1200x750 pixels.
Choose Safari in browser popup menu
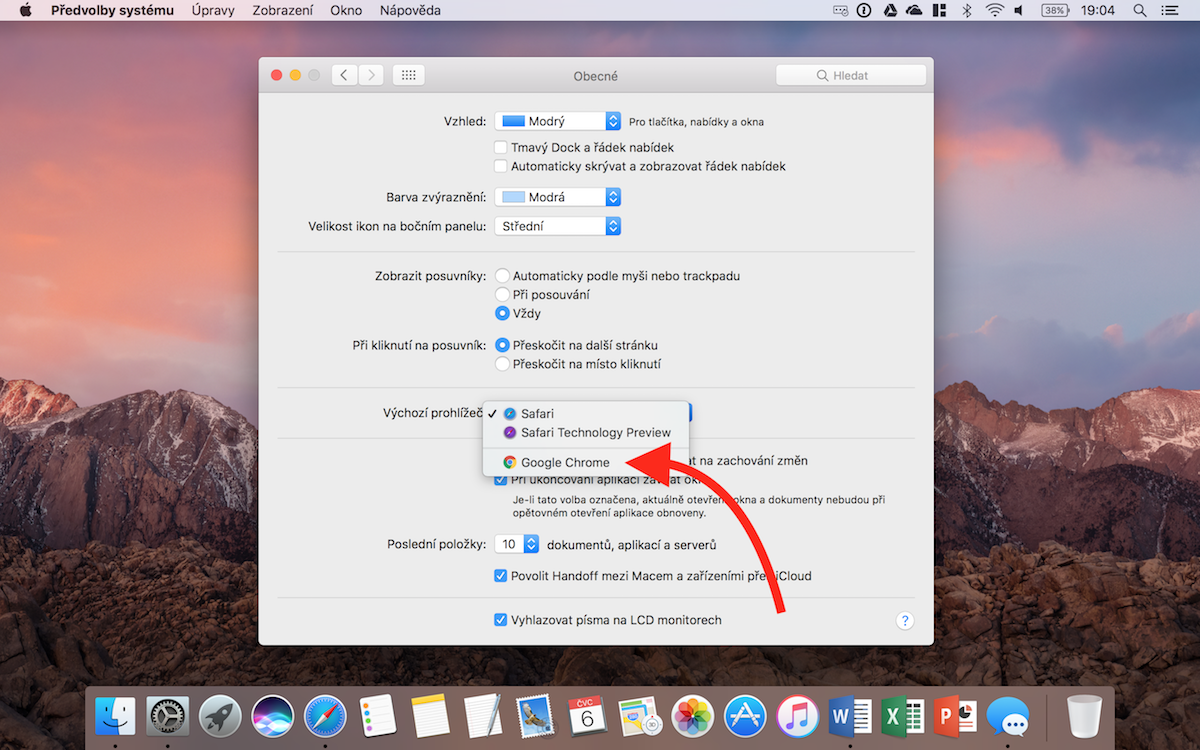pyautogui.click(x=586, y=413)
